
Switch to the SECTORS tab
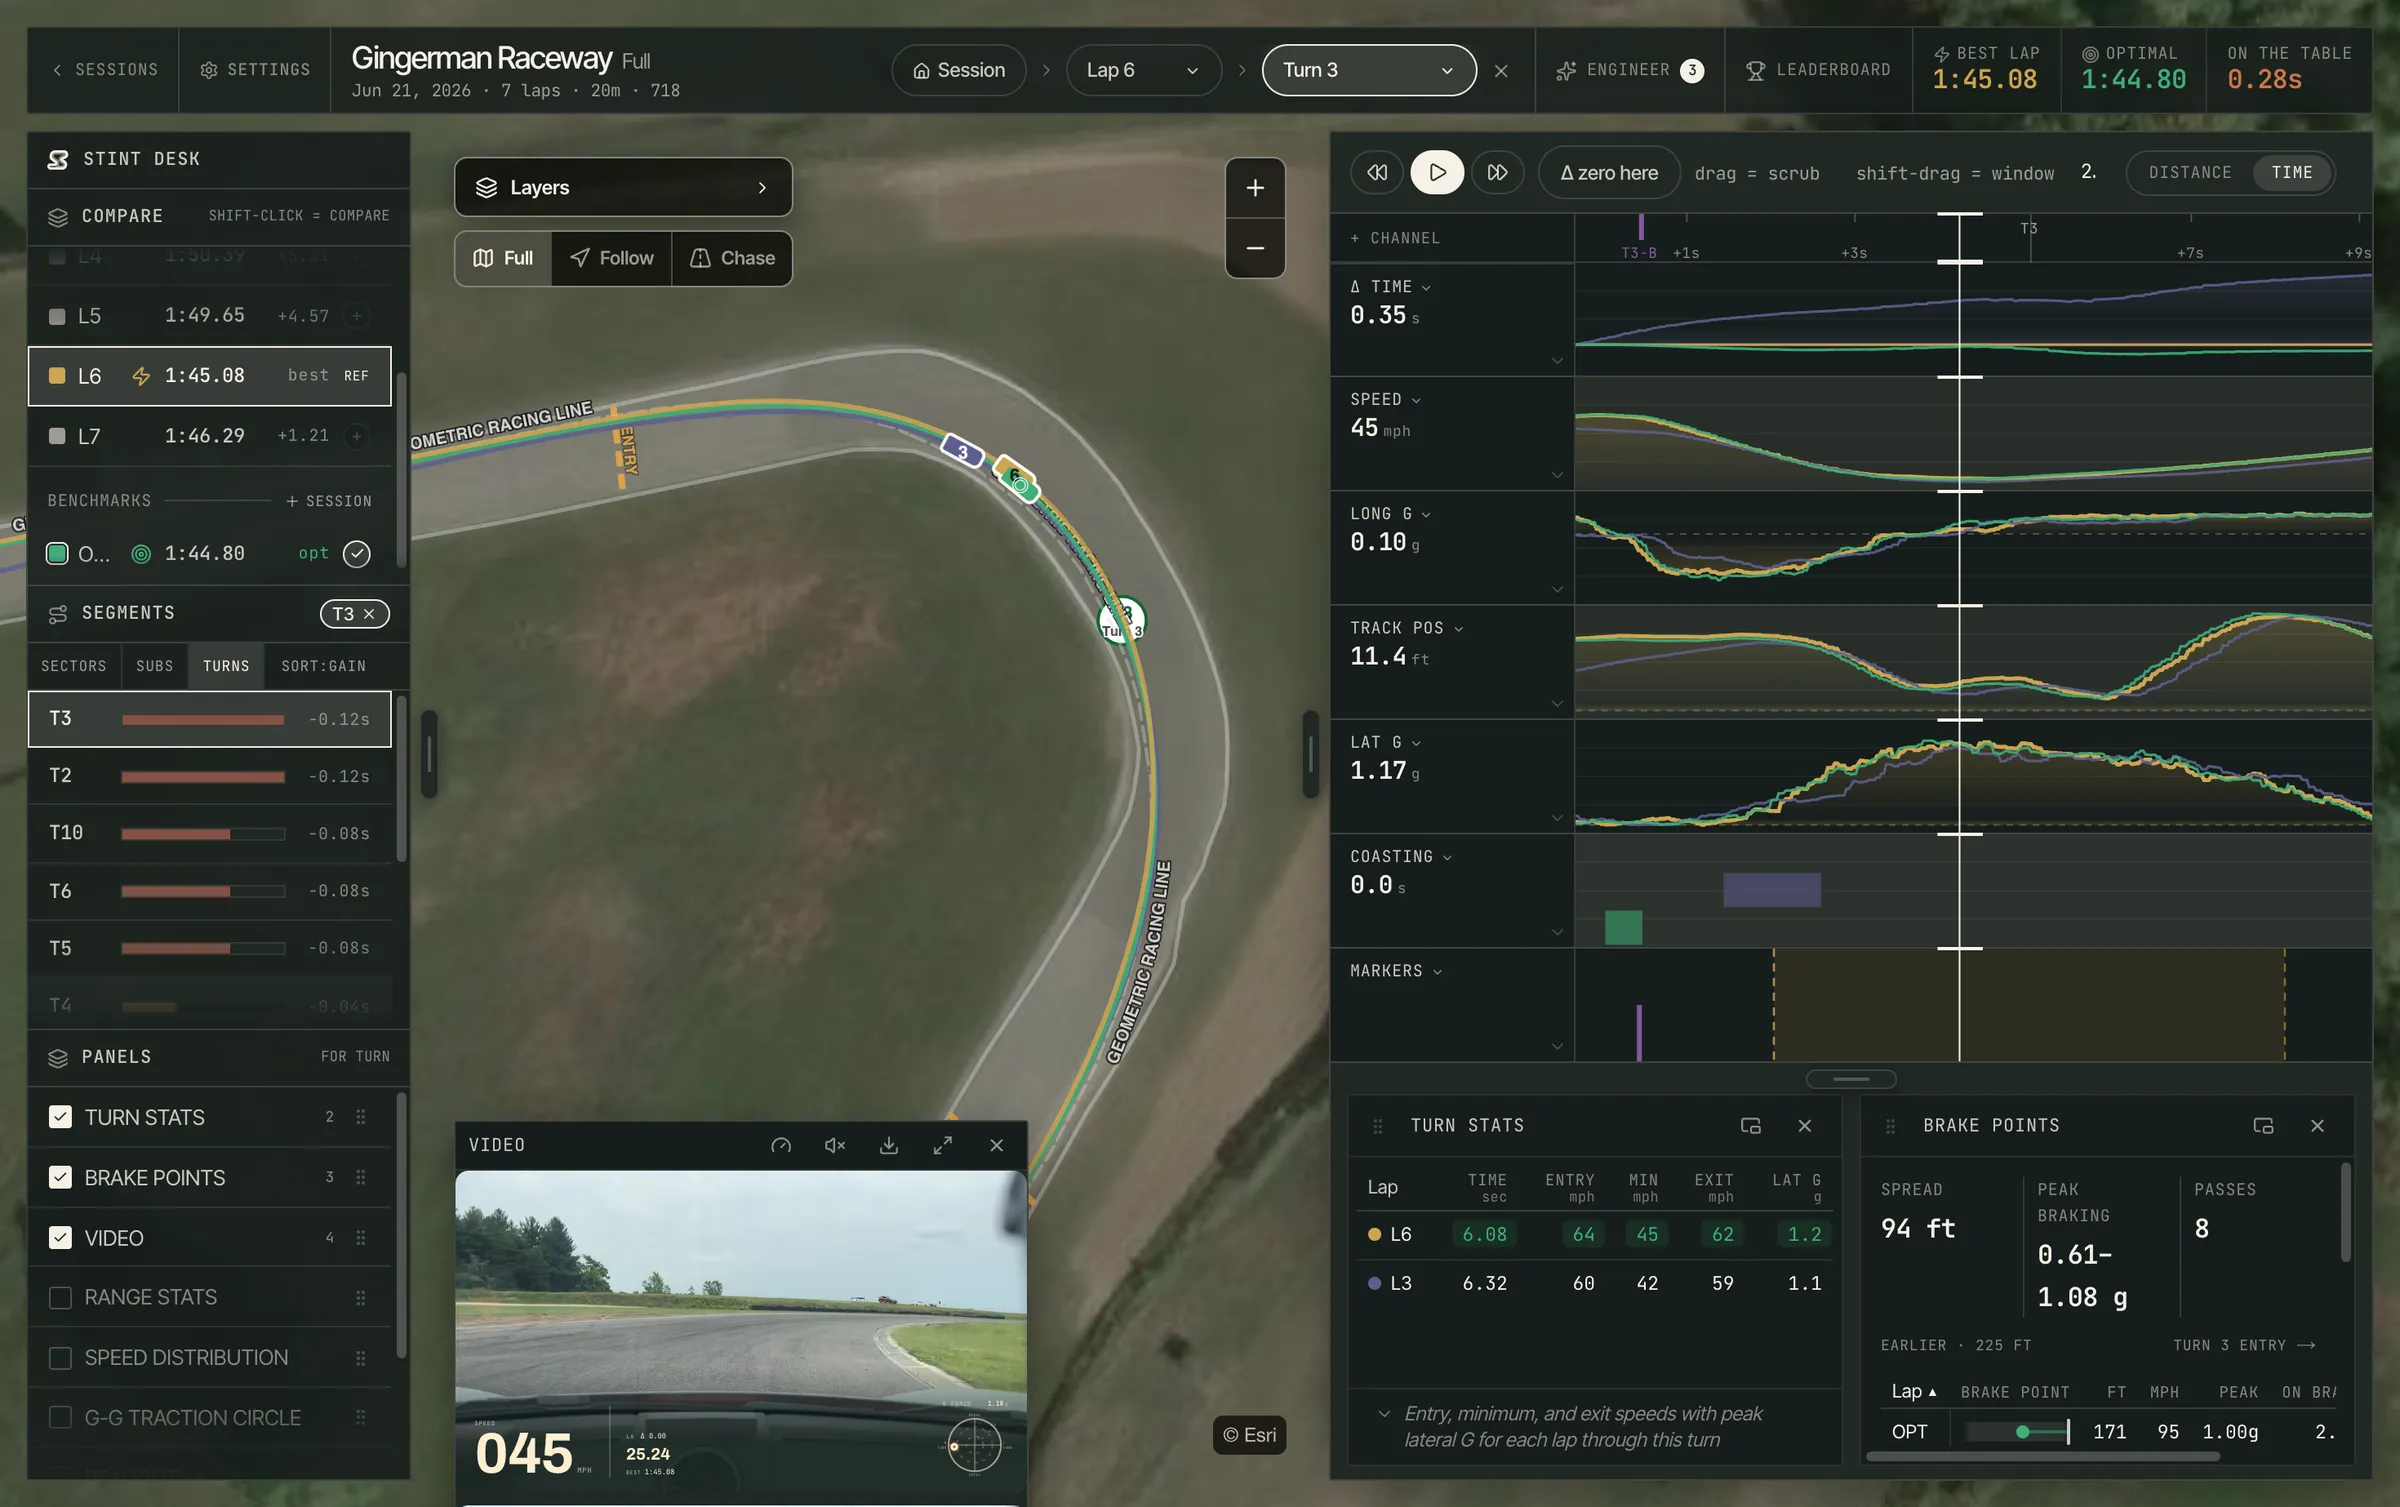tap(74, 666)
